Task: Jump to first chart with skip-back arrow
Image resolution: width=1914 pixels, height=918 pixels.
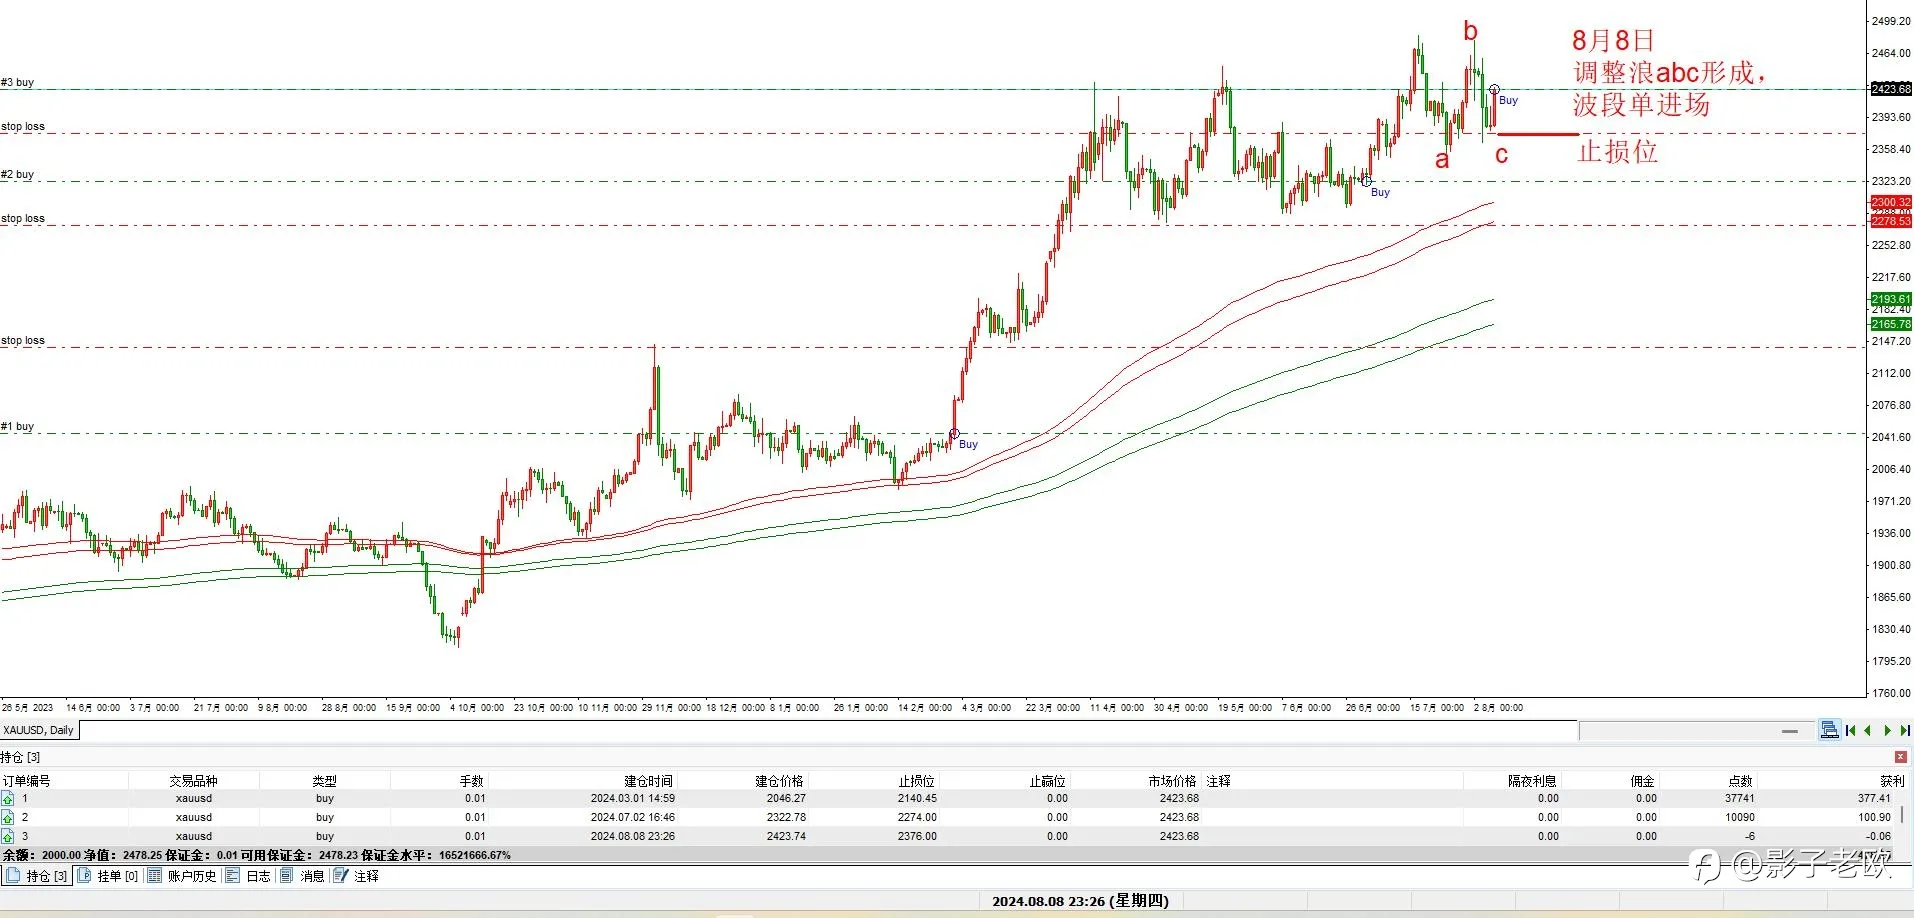Action: [1851, 731]
